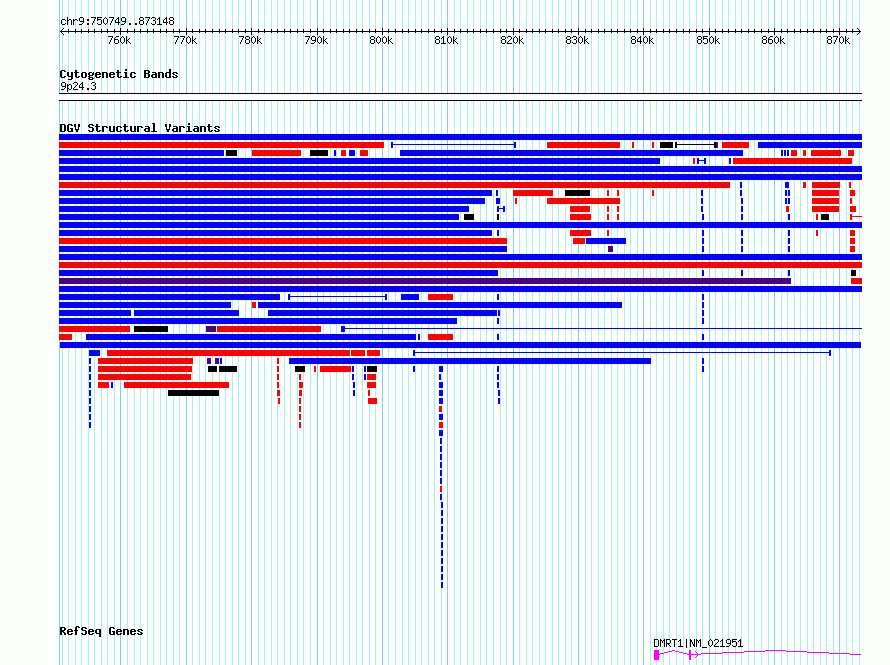Open the DGV Structural Variants track title

click(140, 128)
